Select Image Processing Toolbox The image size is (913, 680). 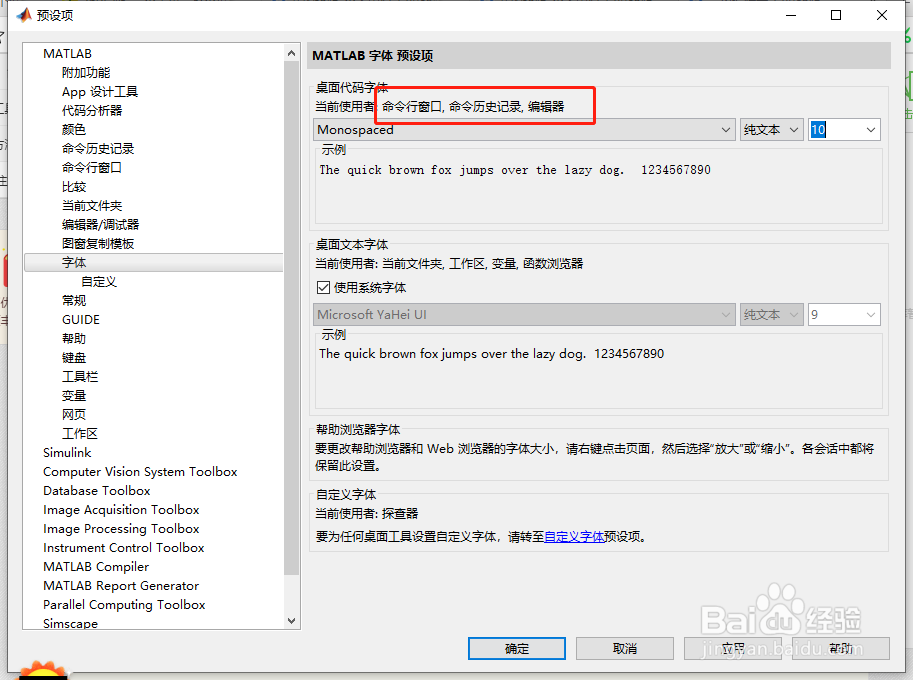tap(121, 529)
